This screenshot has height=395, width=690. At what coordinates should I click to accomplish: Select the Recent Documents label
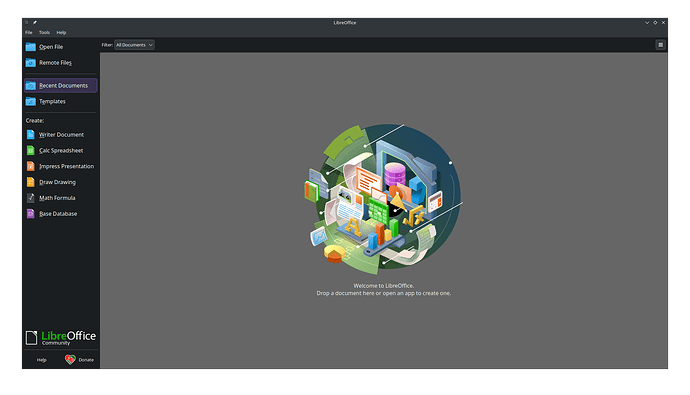pyautogui.click(x=63, y=85)
